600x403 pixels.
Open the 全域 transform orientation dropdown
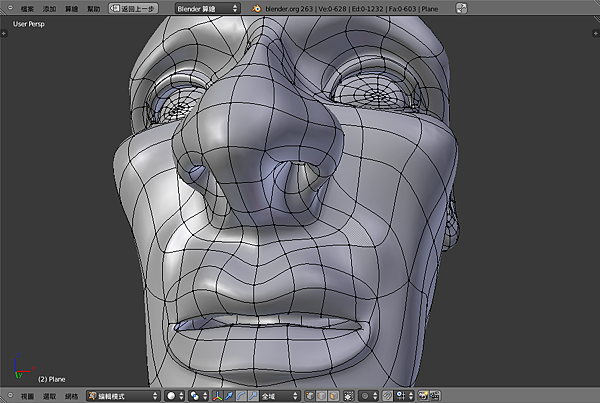pyautogui.click(x=279, y=396)
